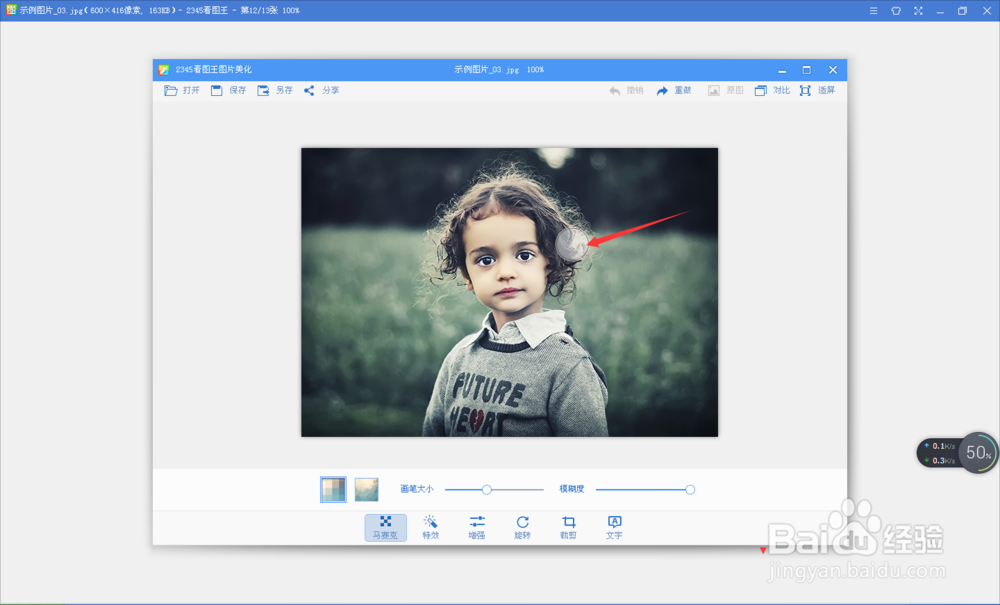Redo with the 重做 button
Screen dimensions: 1000x605
(674, 91)
